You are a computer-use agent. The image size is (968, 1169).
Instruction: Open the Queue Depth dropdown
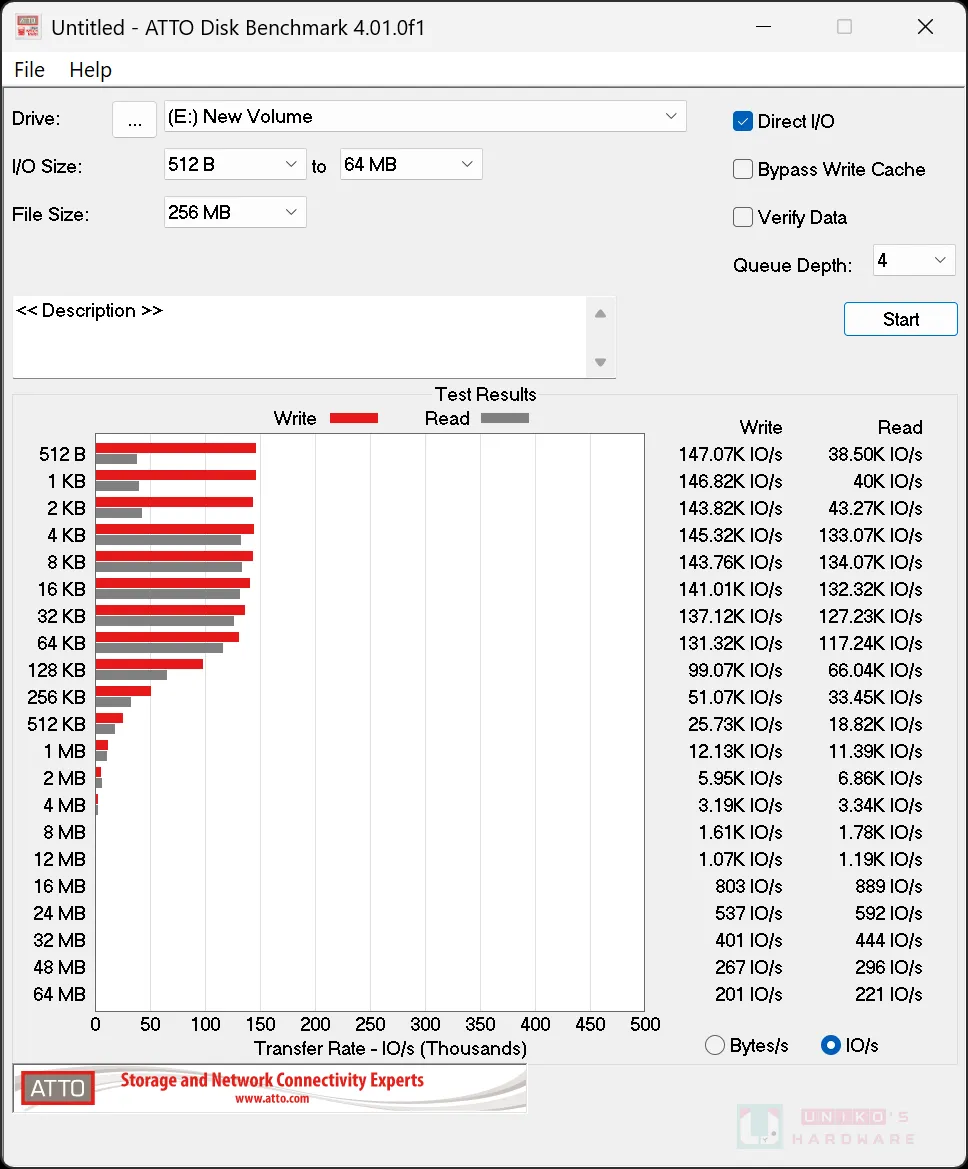[x=914, y=260]
